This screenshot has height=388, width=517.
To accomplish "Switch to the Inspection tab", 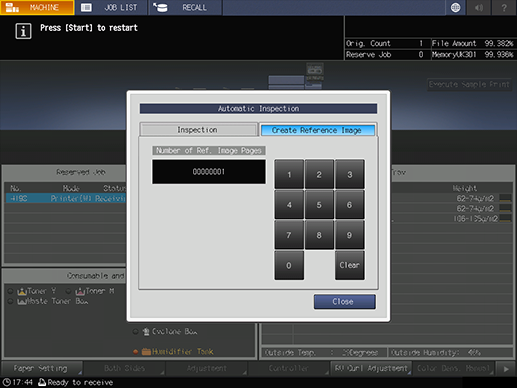I will [x=198, y=130].
